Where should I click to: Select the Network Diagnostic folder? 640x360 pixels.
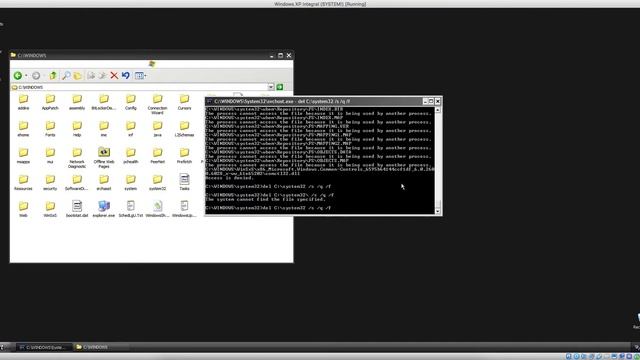click(77, 158)
